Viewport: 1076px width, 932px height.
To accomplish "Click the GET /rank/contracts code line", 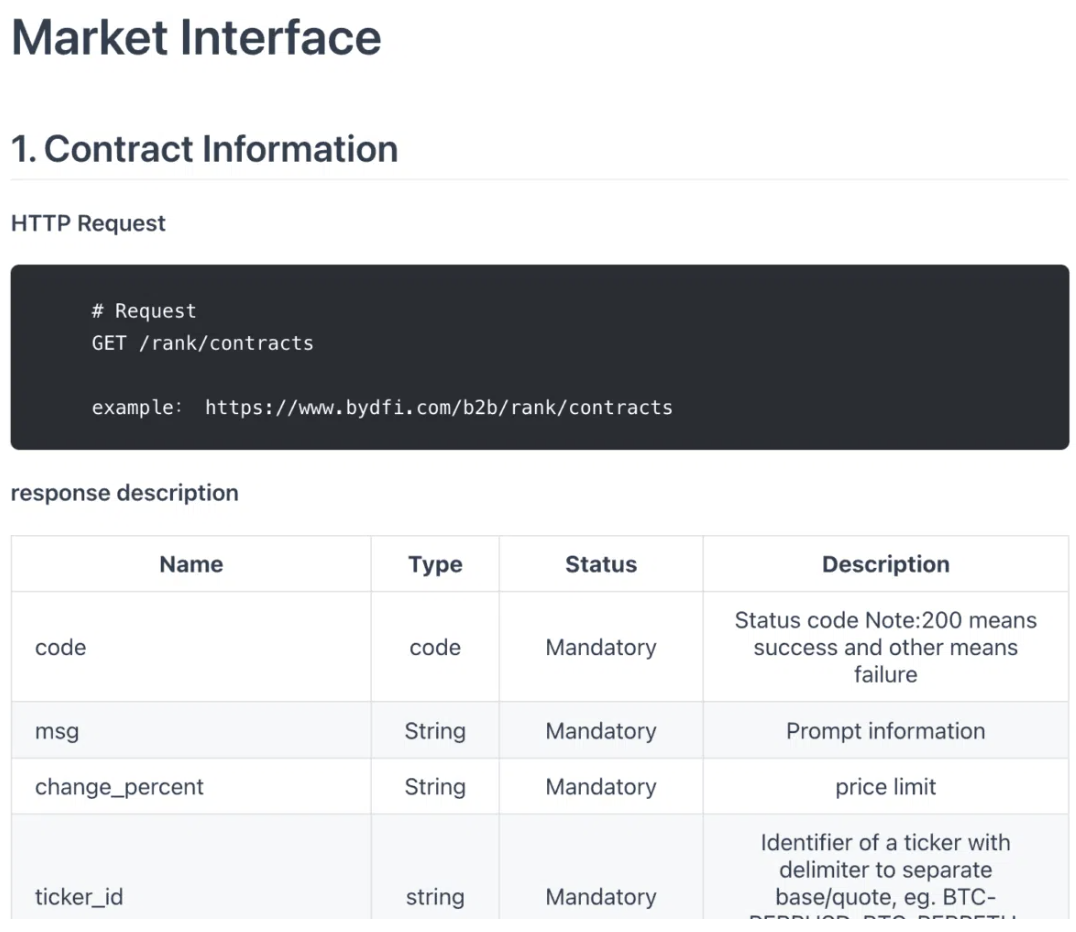I will pos(202,343).
